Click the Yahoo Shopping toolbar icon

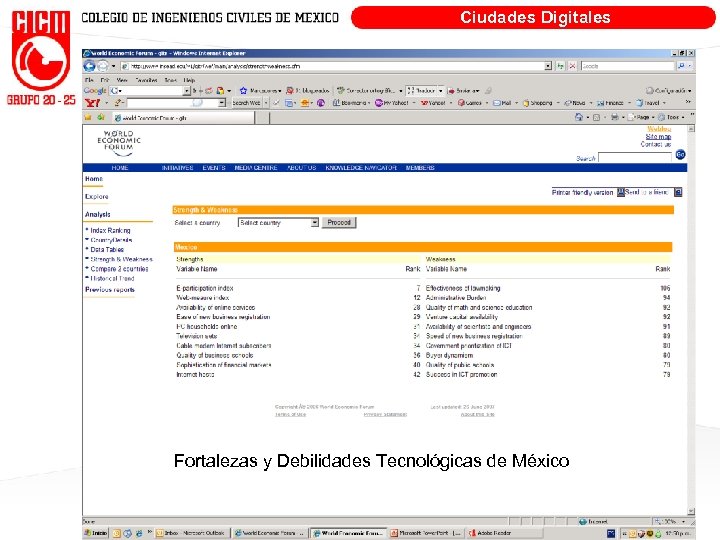[x=526, y=103]
